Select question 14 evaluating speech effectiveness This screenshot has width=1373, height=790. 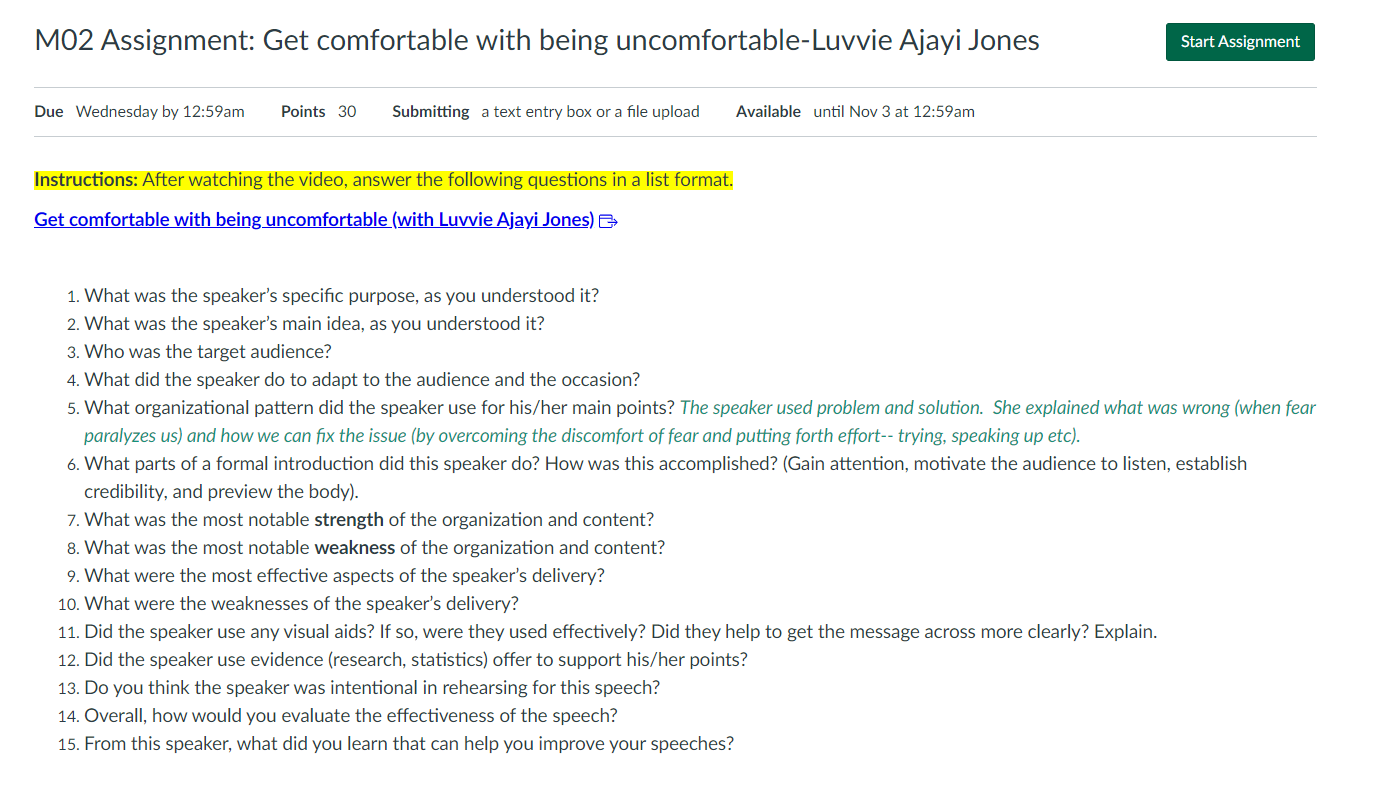tap(351, 715)
